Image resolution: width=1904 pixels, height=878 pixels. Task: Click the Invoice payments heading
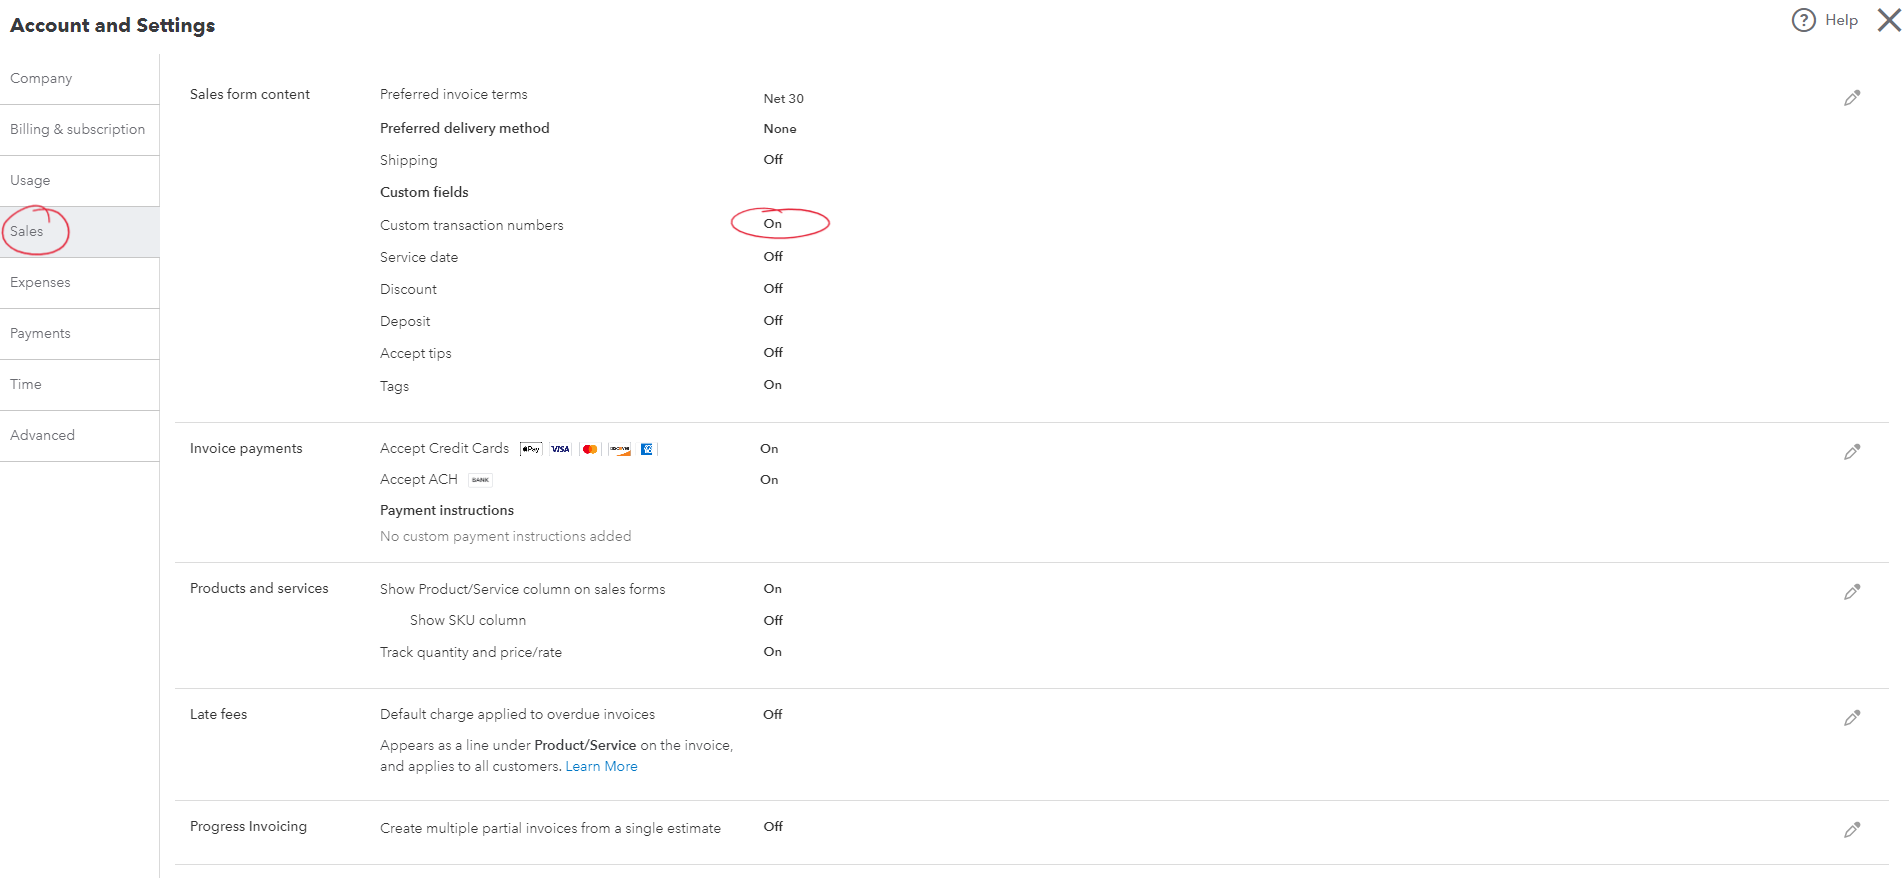[x=246, y=449]
